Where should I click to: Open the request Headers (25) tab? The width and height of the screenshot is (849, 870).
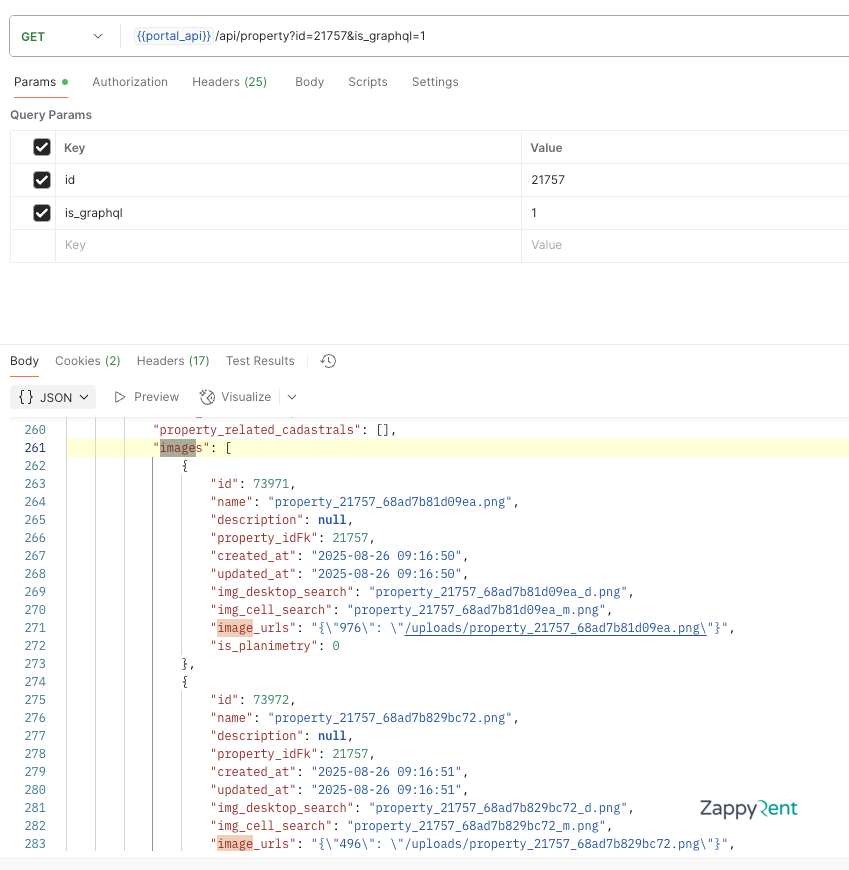click(x=229, y=82)
